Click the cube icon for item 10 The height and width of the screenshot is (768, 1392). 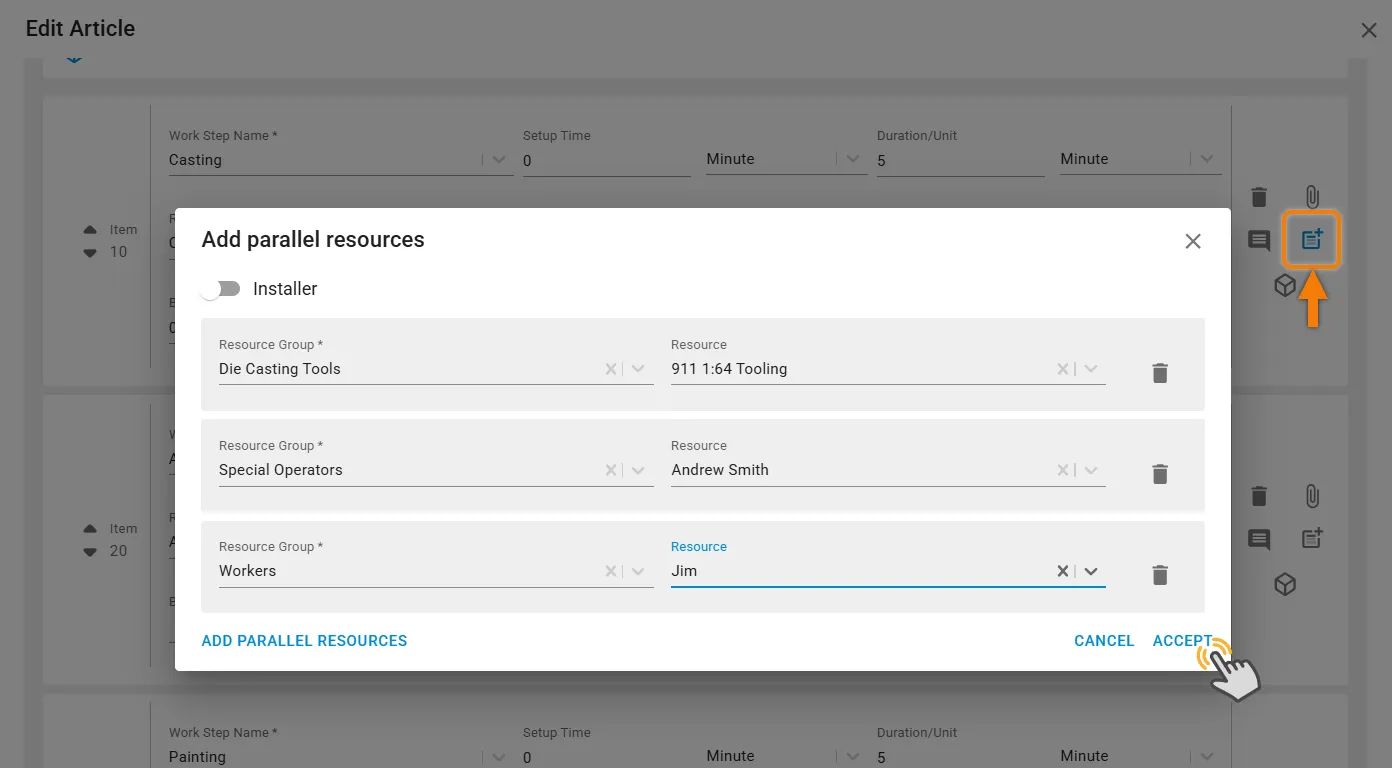(1285, 286)
